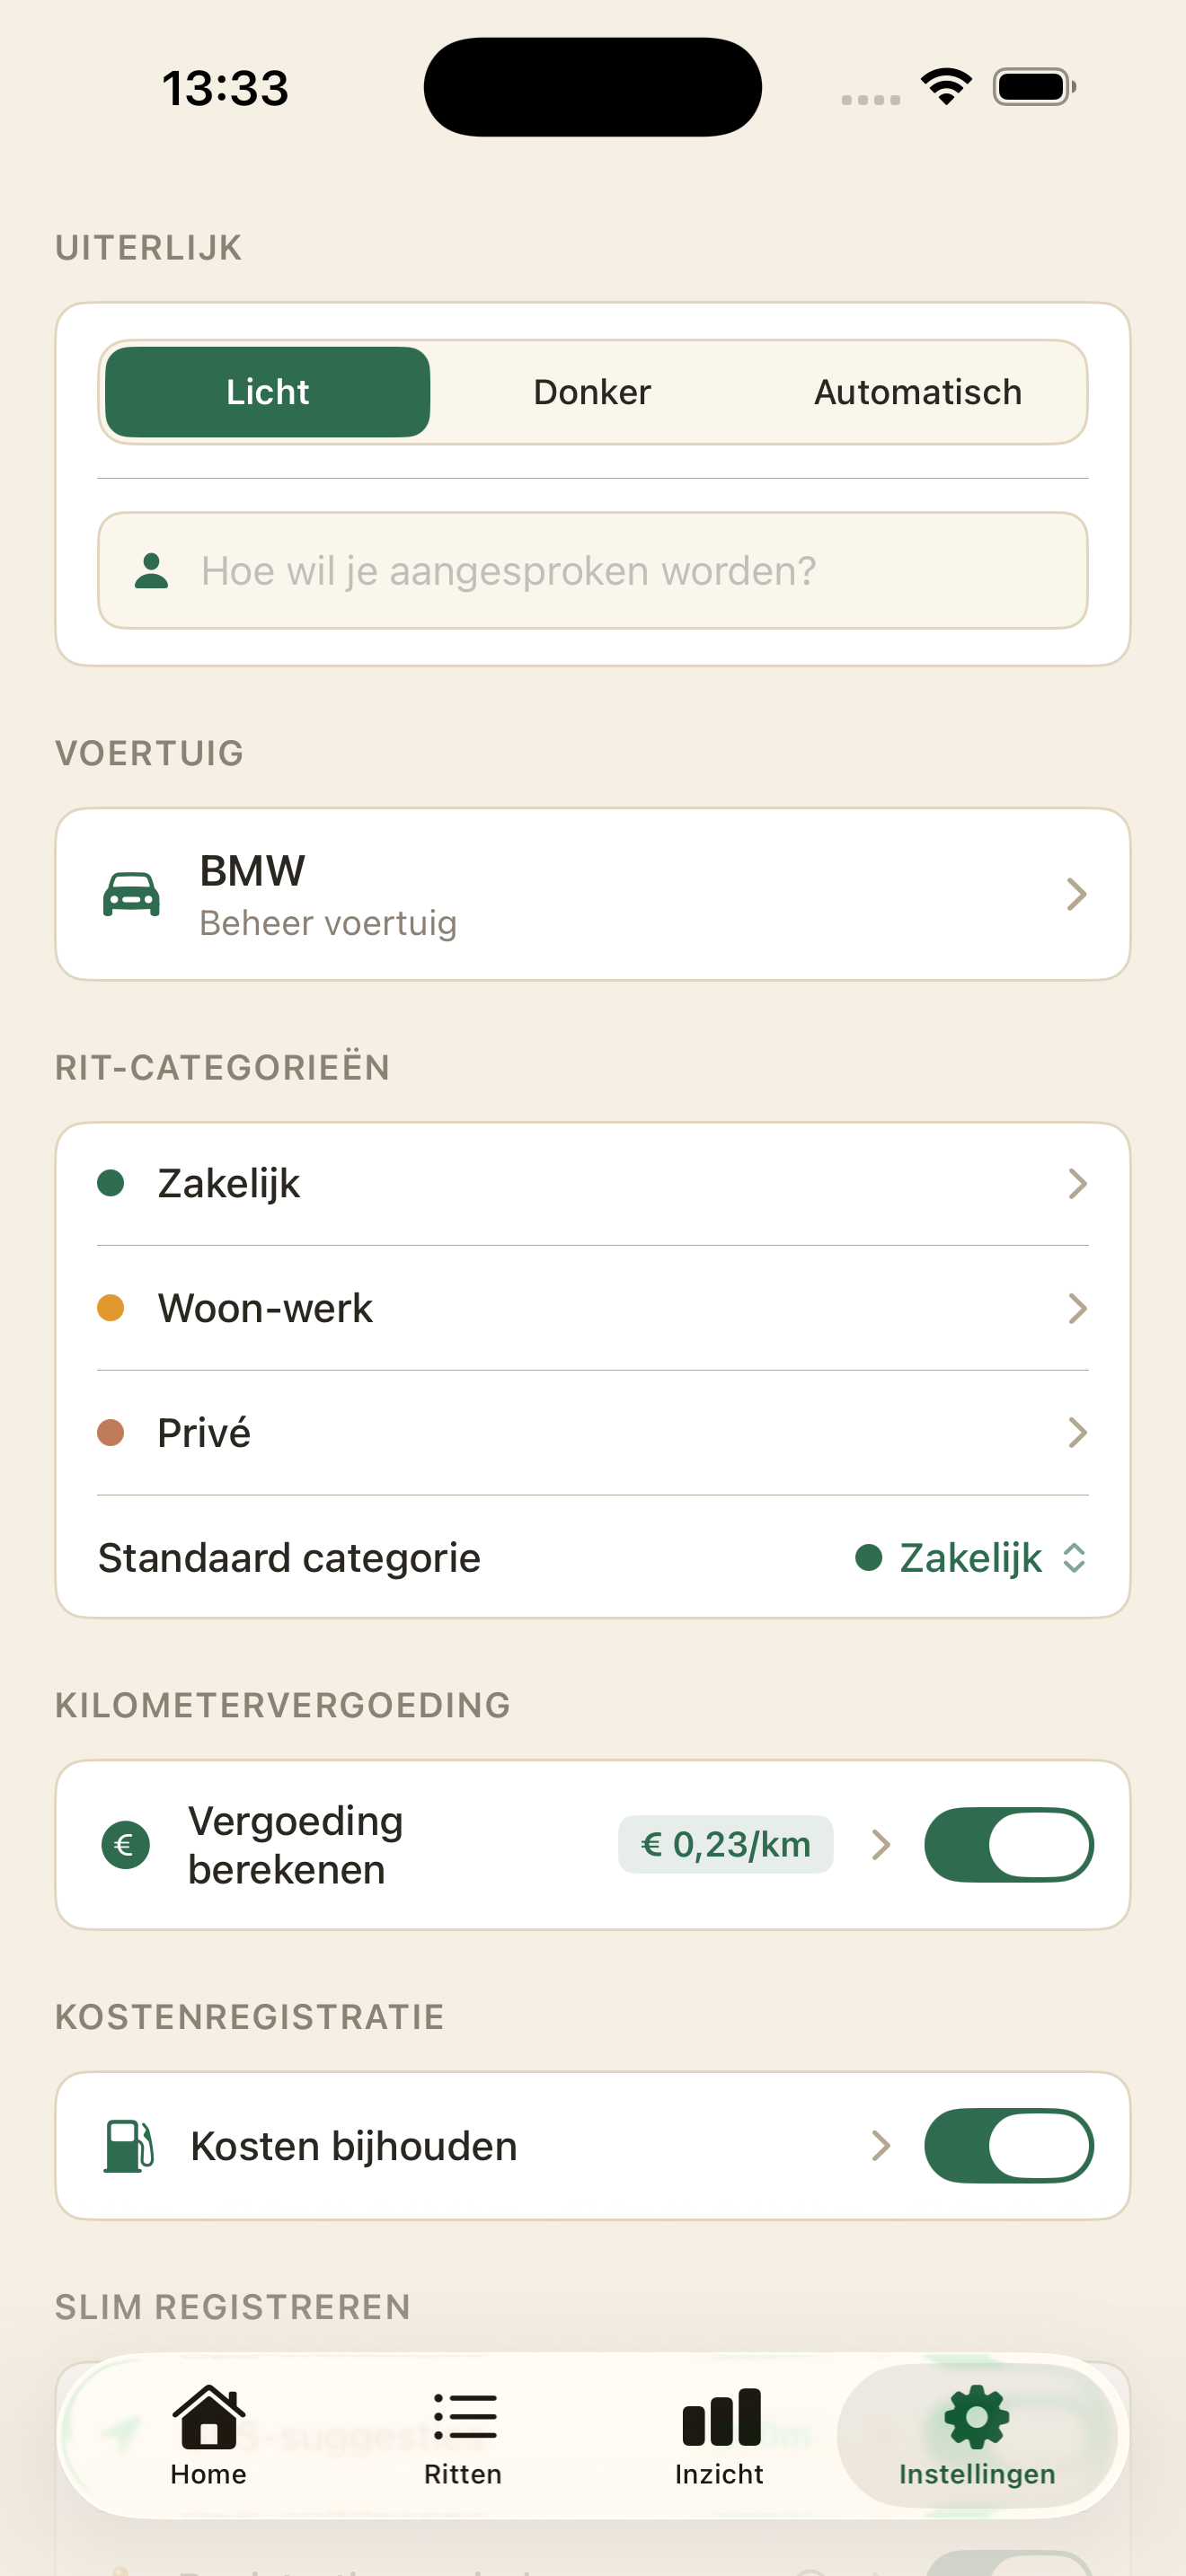The image size is (1186, 2576).
Task: Tap the person icon in name field
Action: coord(151,570)
